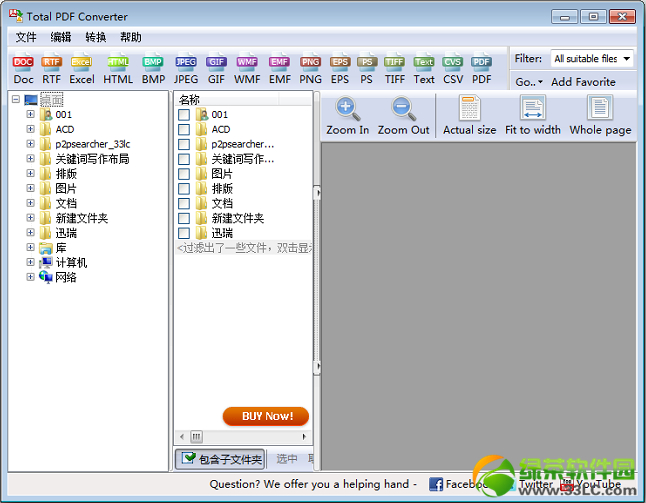The image size is (646, 503).
Task: Zoom Out of preview
Action: pyautogui.click(x=403, y=115)
